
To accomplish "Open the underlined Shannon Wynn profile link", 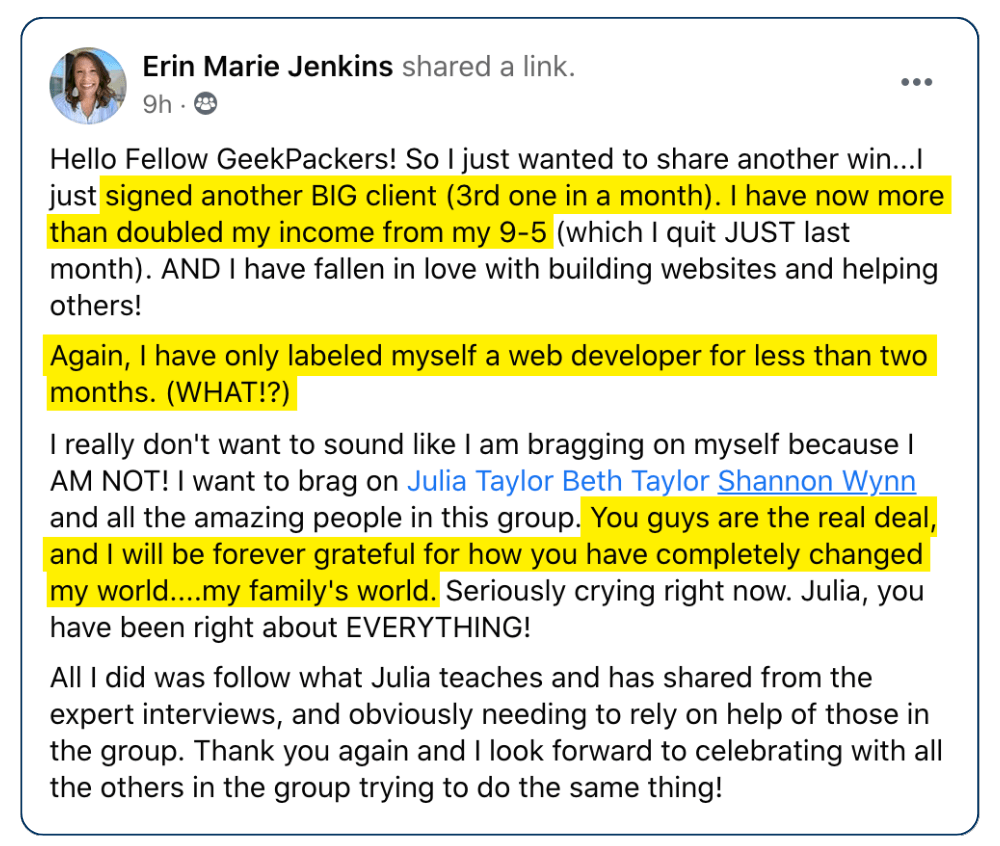I will click(x=817, y=481).
